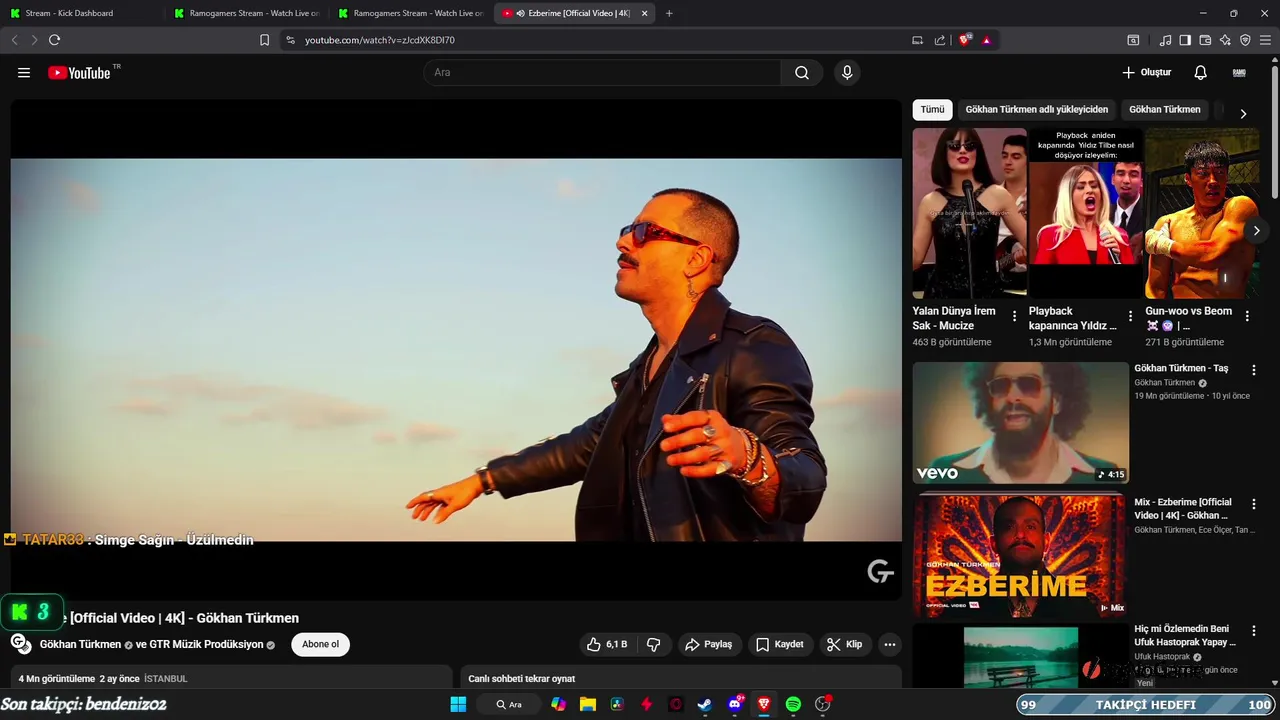
Task: Switch to Stream - Kick Dashboard tab
Action: point(81,13)
